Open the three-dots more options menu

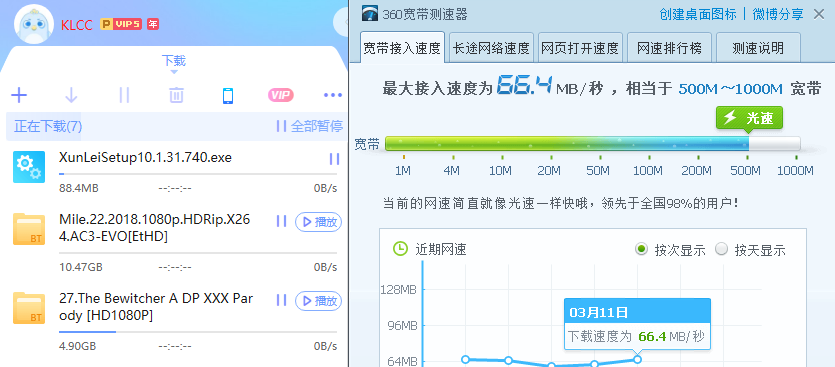pos(333,95)
